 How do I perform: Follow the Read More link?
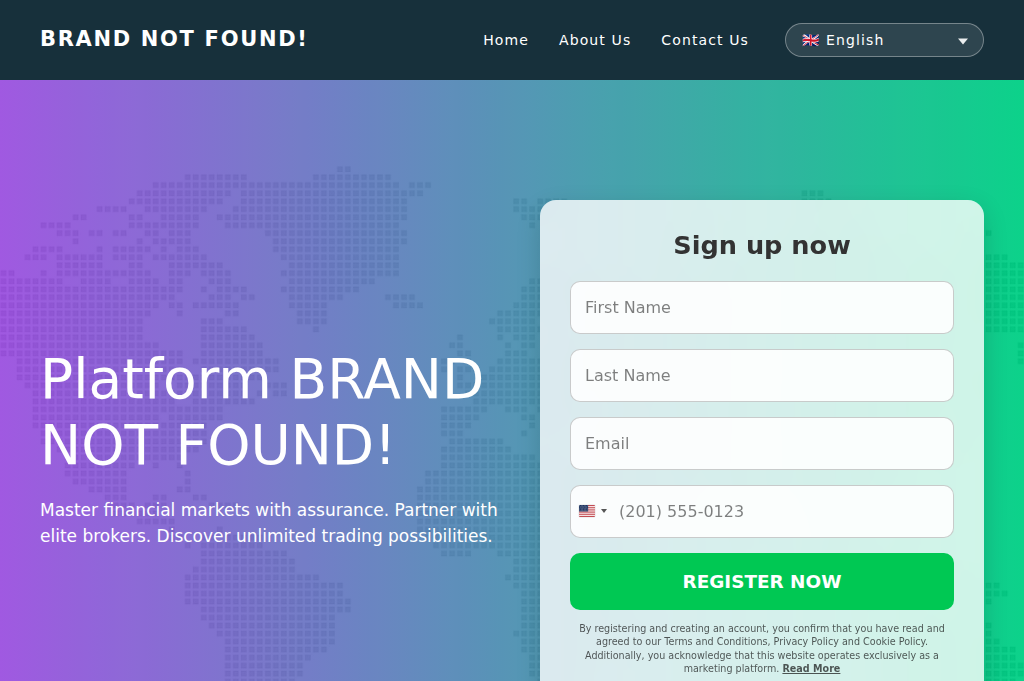click(811, 668)
